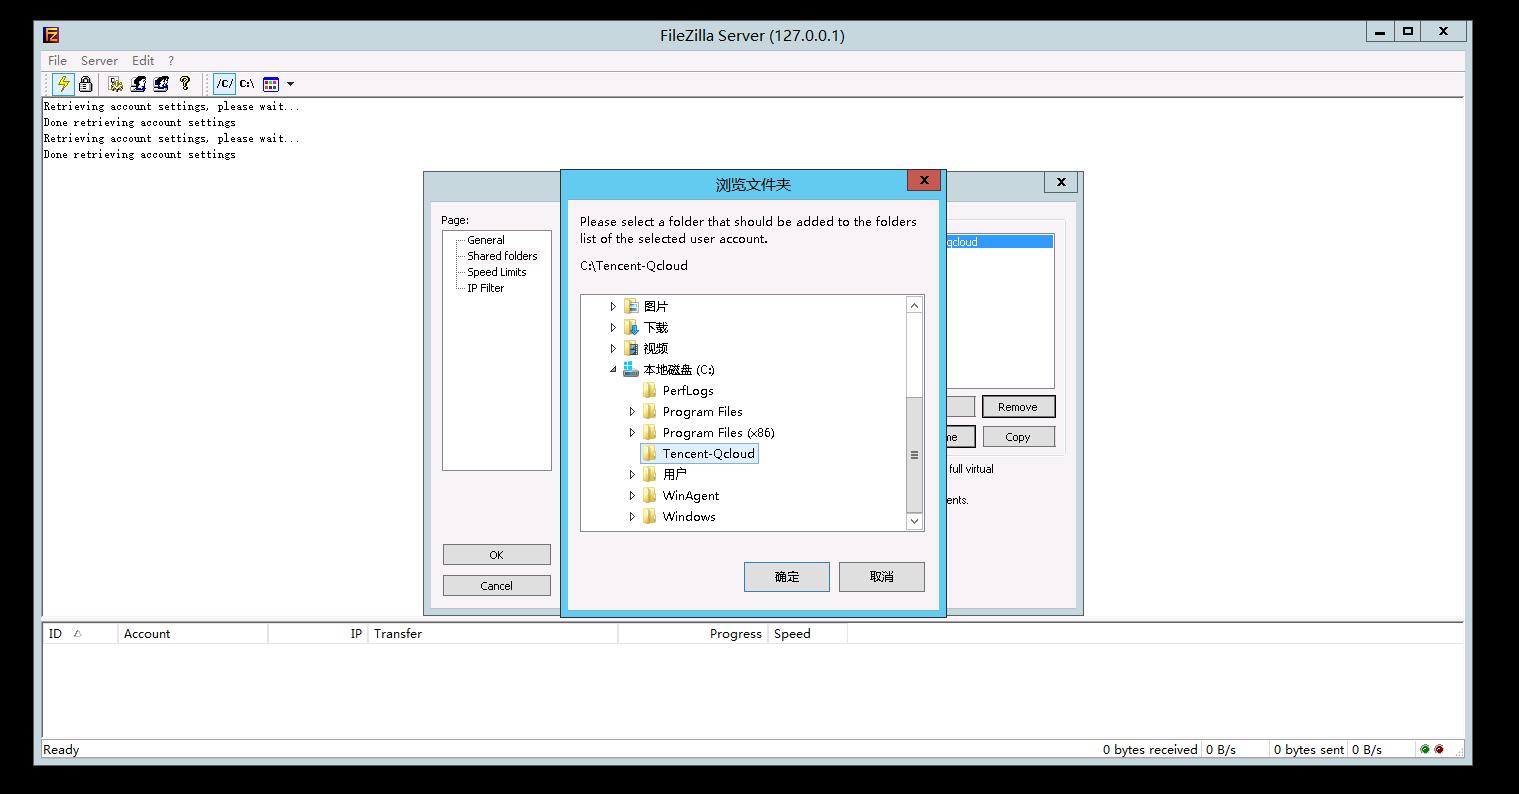Expand the Program Files folder node
The image size is (1519, 794).
[632, 412]
